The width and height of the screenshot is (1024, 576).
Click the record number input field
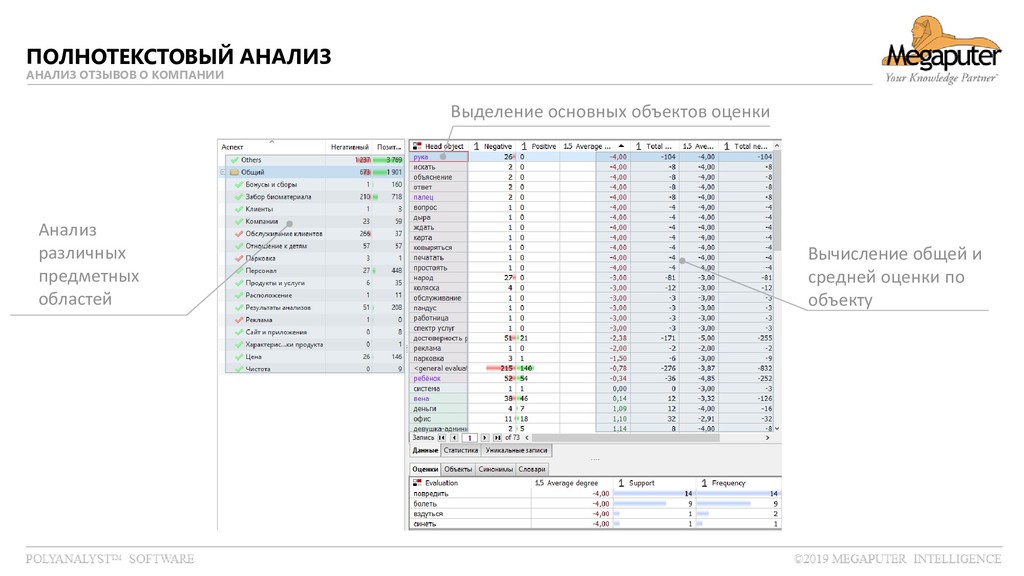click(469, 438)
